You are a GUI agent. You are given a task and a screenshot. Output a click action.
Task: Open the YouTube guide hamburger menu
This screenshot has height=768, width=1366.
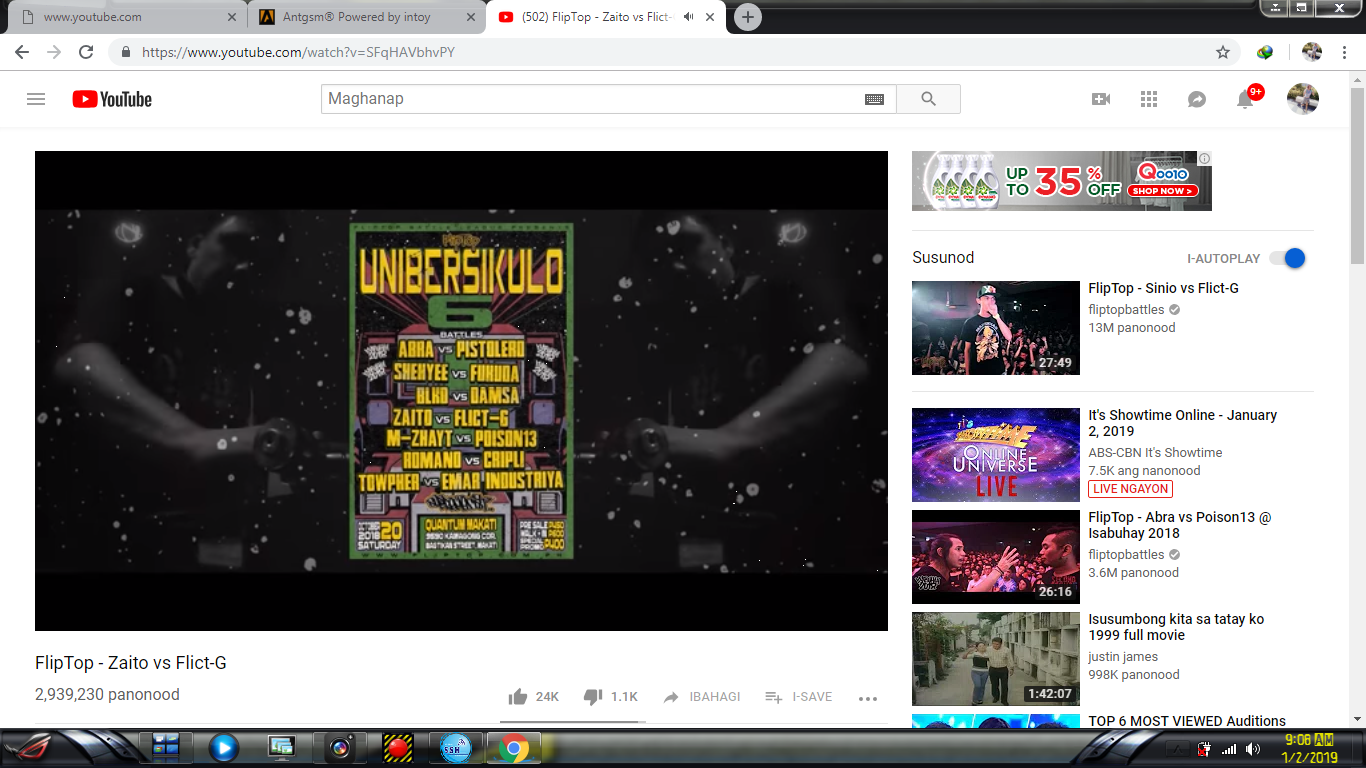pos(36,99)
